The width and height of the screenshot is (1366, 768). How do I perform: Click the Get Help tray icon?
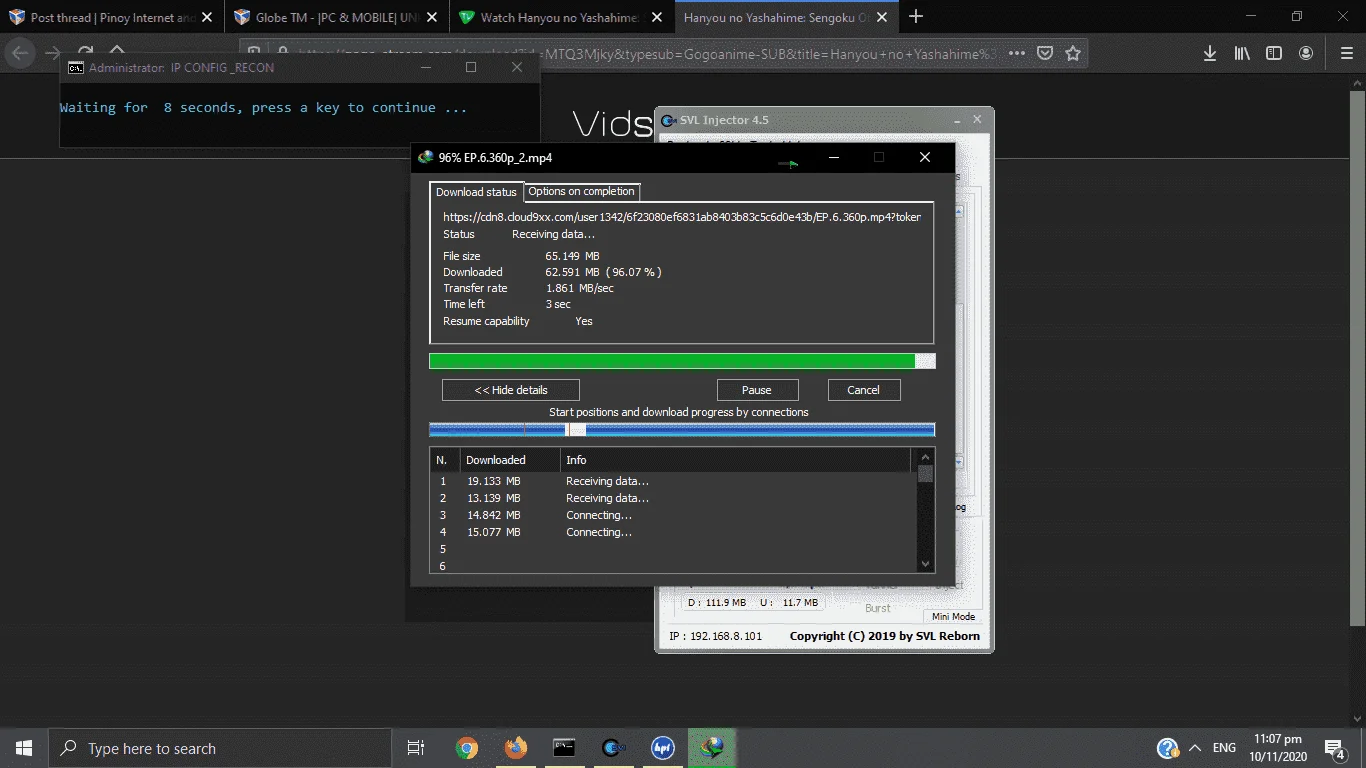pyautogui.click(x=1167, y=748)
